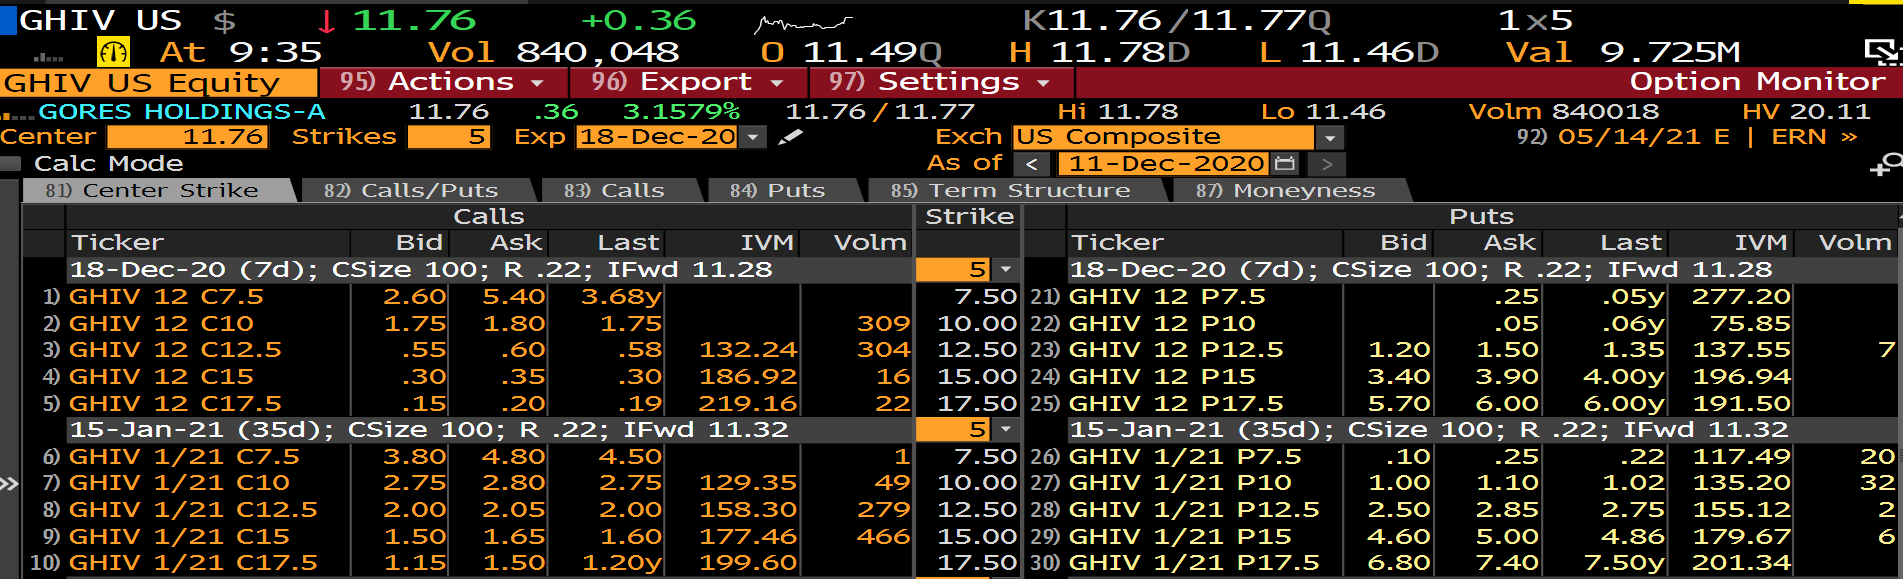This screenshot has width=1903, height=579.
Task: Select call option GHIV 1/21 C7.5
Action: coord(184,457)
